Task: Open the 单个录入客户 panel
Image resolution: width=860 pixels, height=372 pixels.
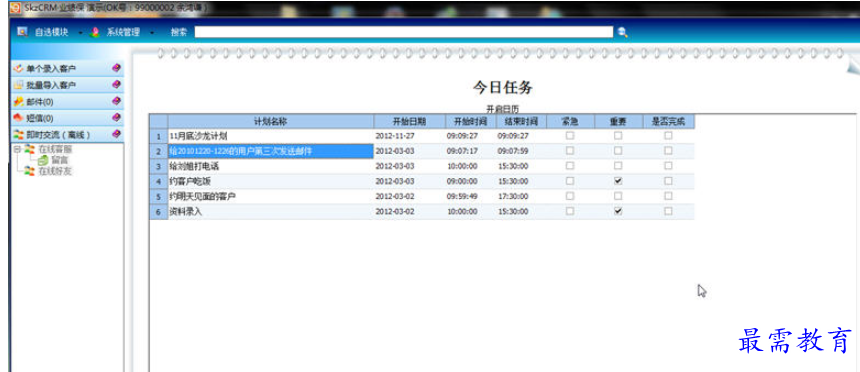Action: pyautogui.click(x=67, y=69)
